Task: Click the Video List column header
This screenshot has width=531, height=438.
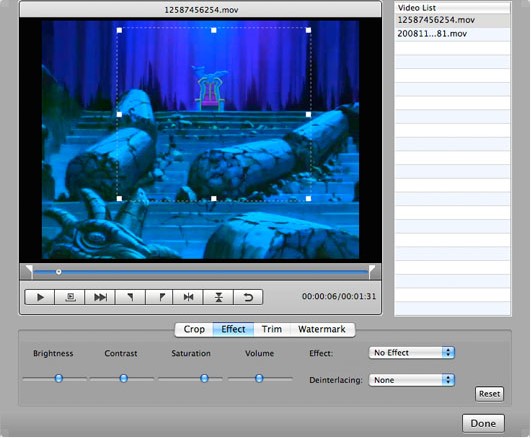Action: point(452,8)
